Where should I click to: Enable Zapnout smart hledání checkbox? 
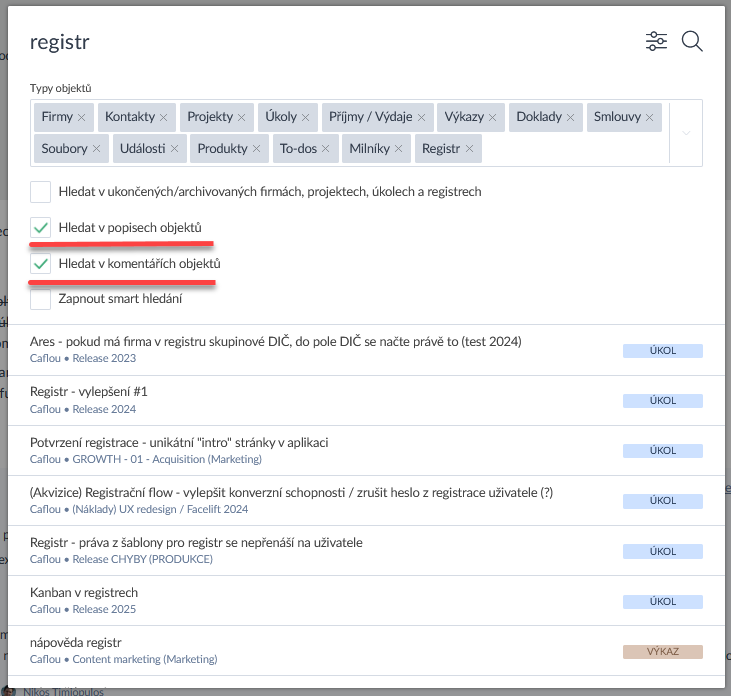pyautogui.click(x=40, y=299)
